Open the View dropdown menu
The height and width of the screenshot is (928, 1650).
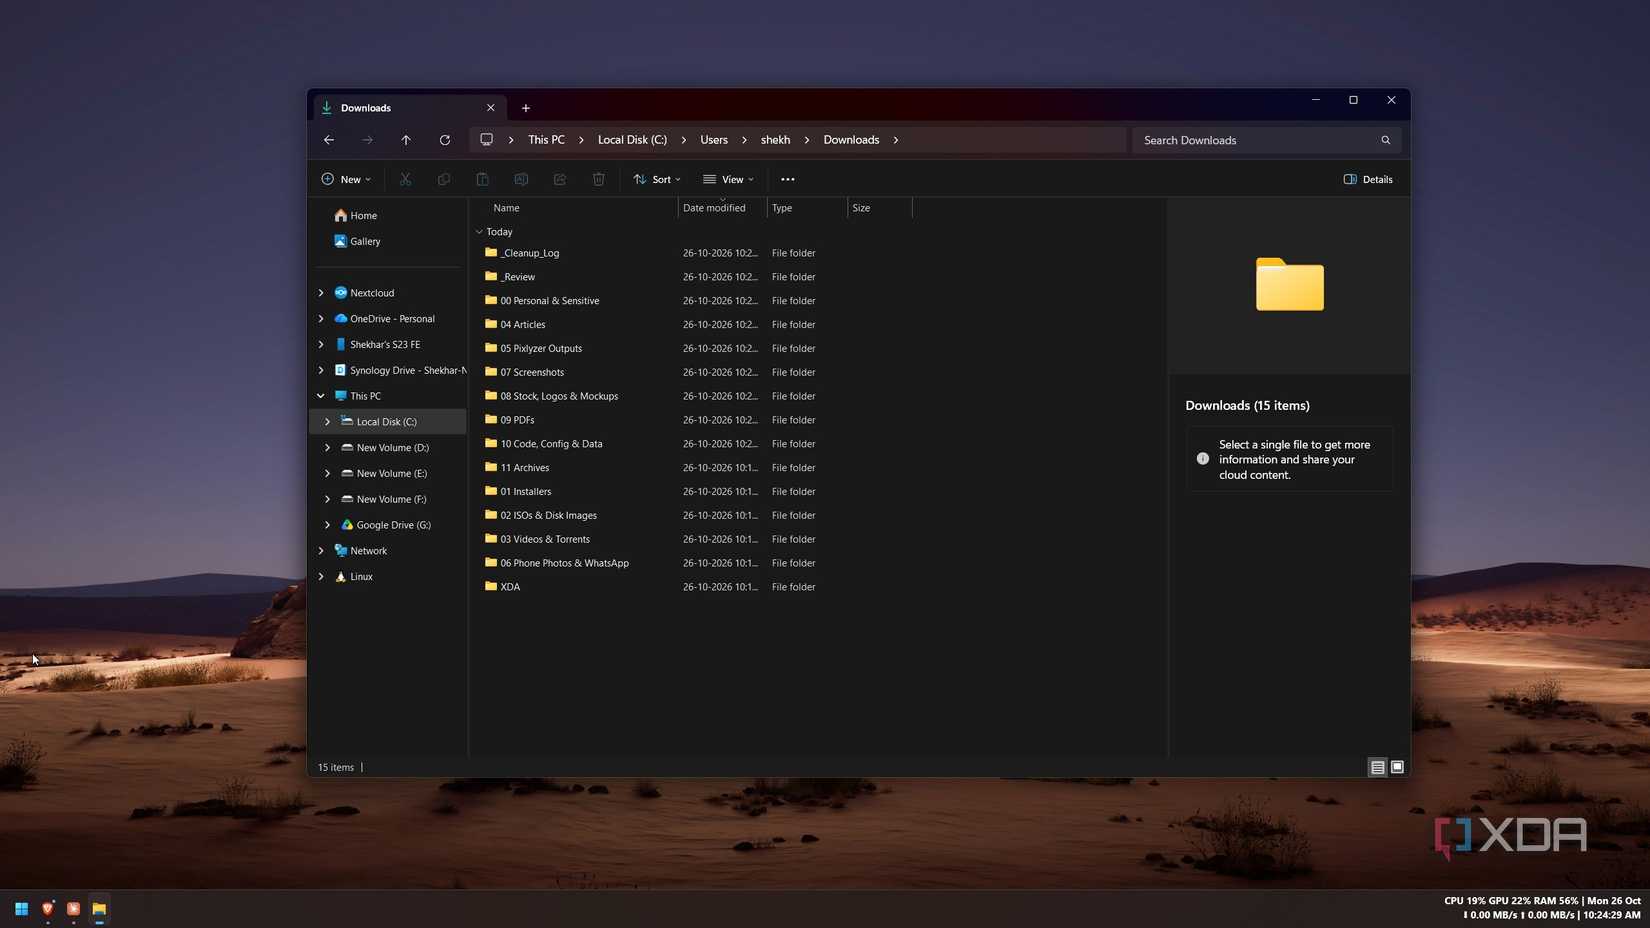point(729,179)
